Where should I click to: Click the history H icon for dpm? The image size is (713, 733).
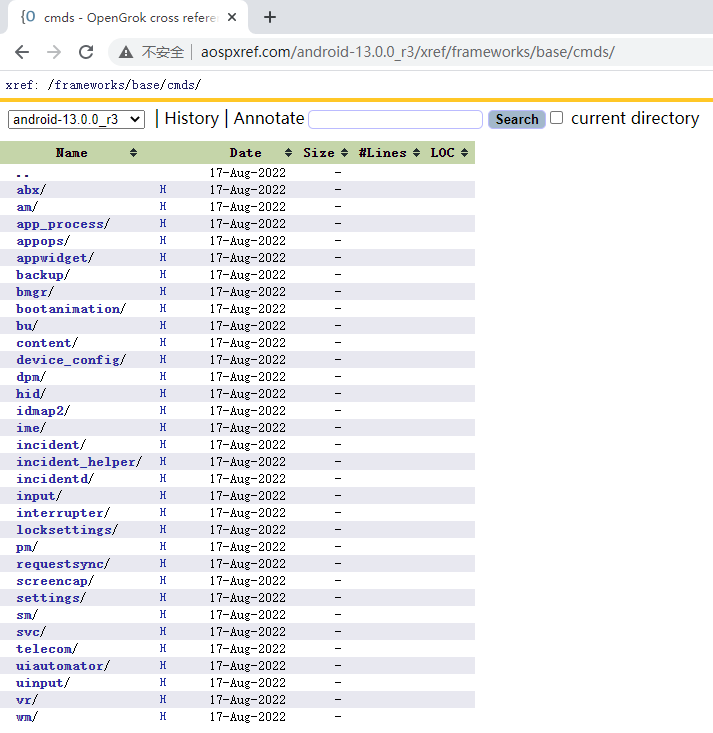(163, 376)
